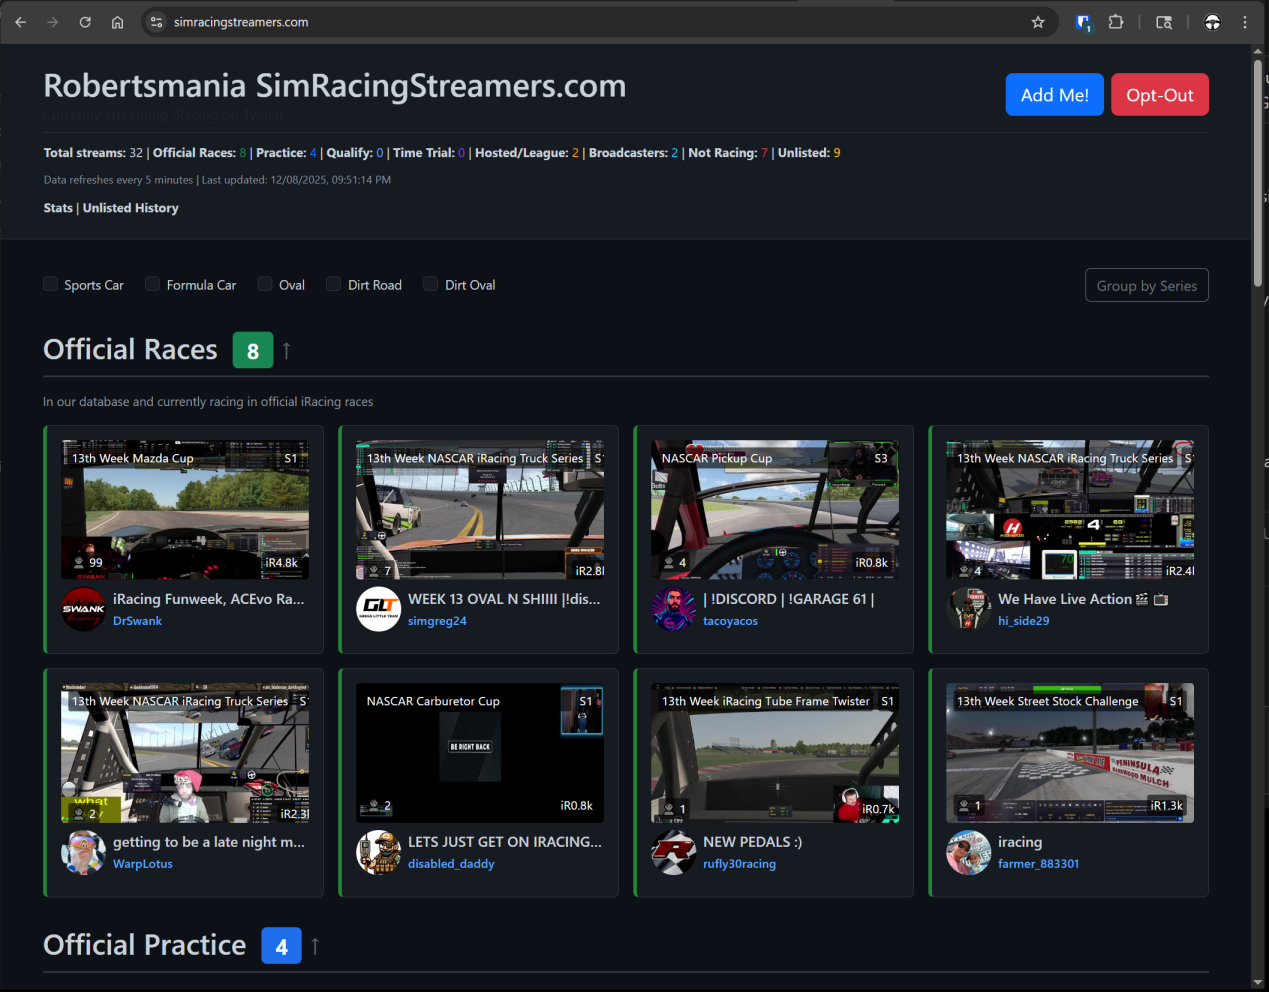Viewport: 1269px width, 992px height.
Task: Reload the page using the refresh icon
Action: pyautogui.click(x=85, y=22)
